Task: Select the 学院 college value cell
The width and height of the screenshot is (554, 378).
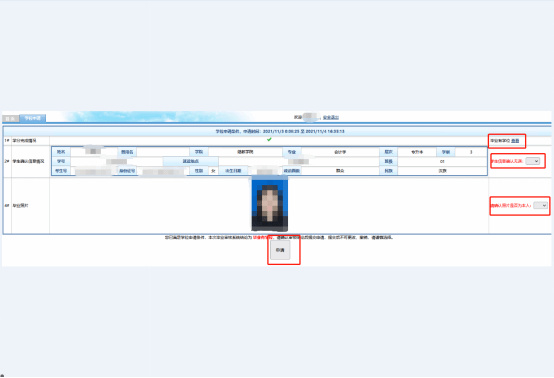Action: 245,152
